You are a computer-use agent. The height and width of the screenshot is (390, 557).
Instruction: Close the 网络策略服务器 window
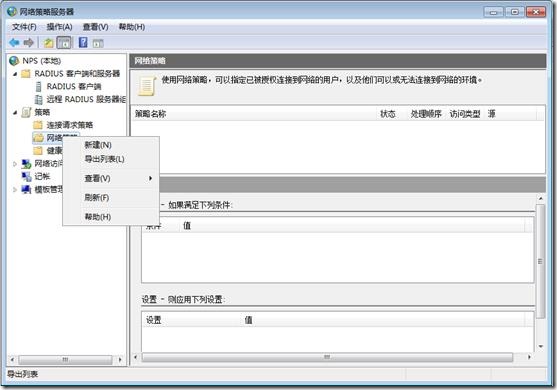point(536,12)
